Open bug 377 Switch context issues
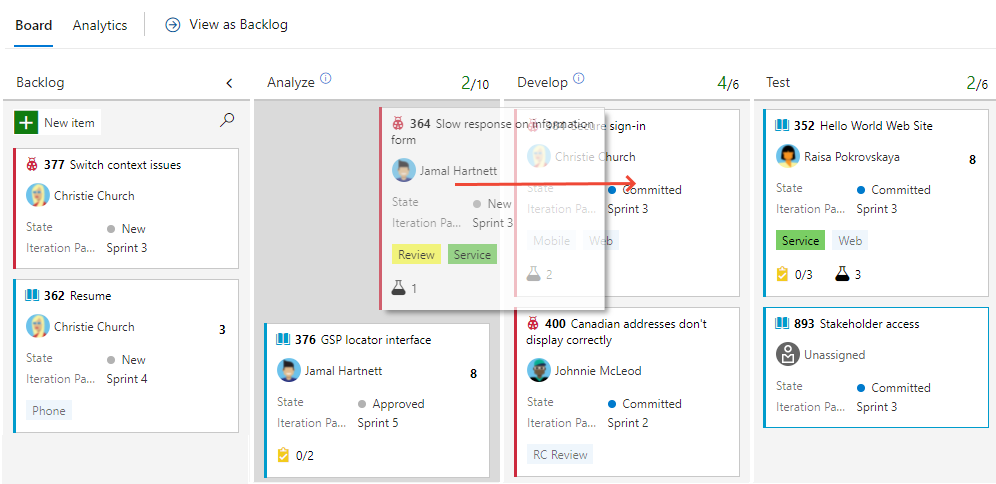Viewport: 996px width, 484px height. (x=125, y=165)
